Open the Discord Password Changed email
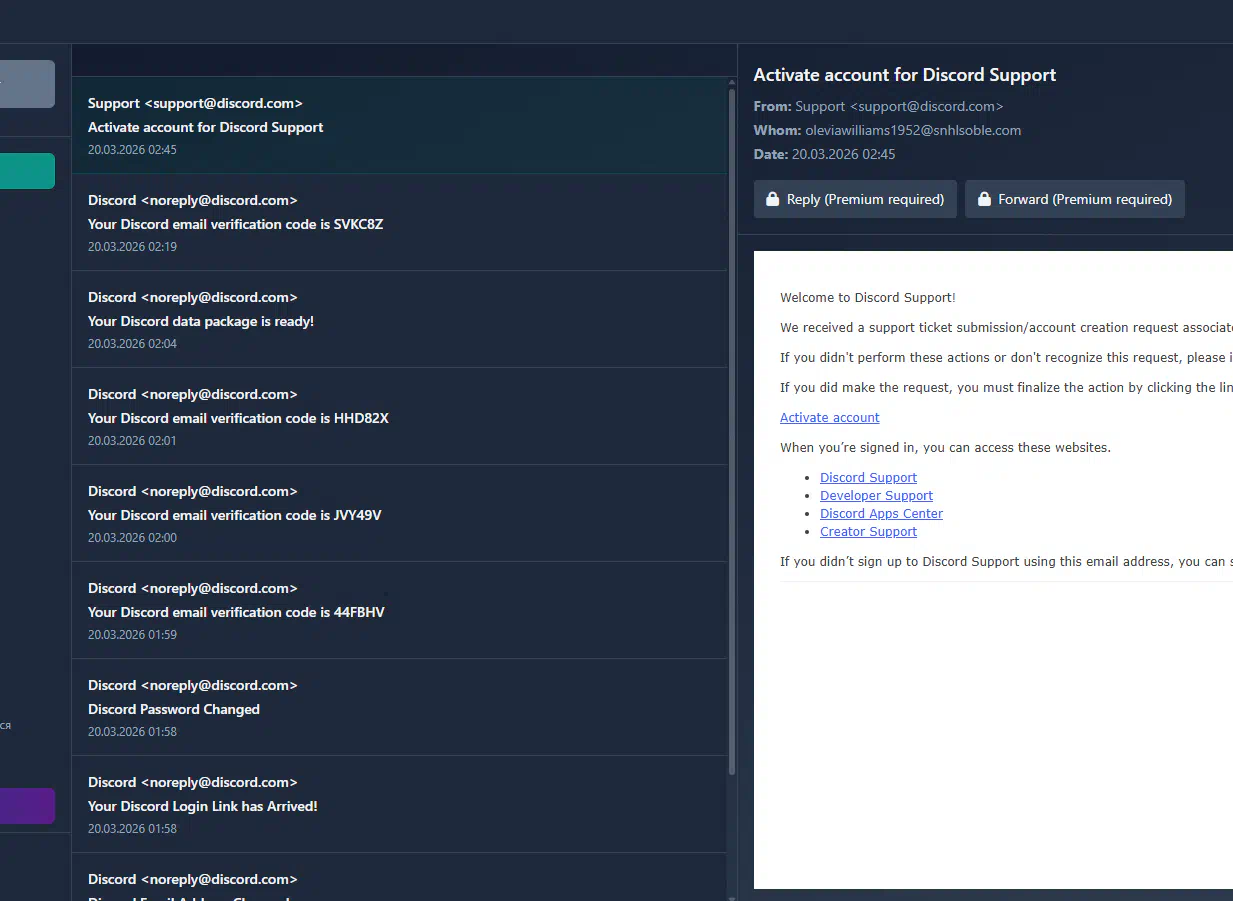The width and height of the screenshot is (1233, 901). (399, 708)
